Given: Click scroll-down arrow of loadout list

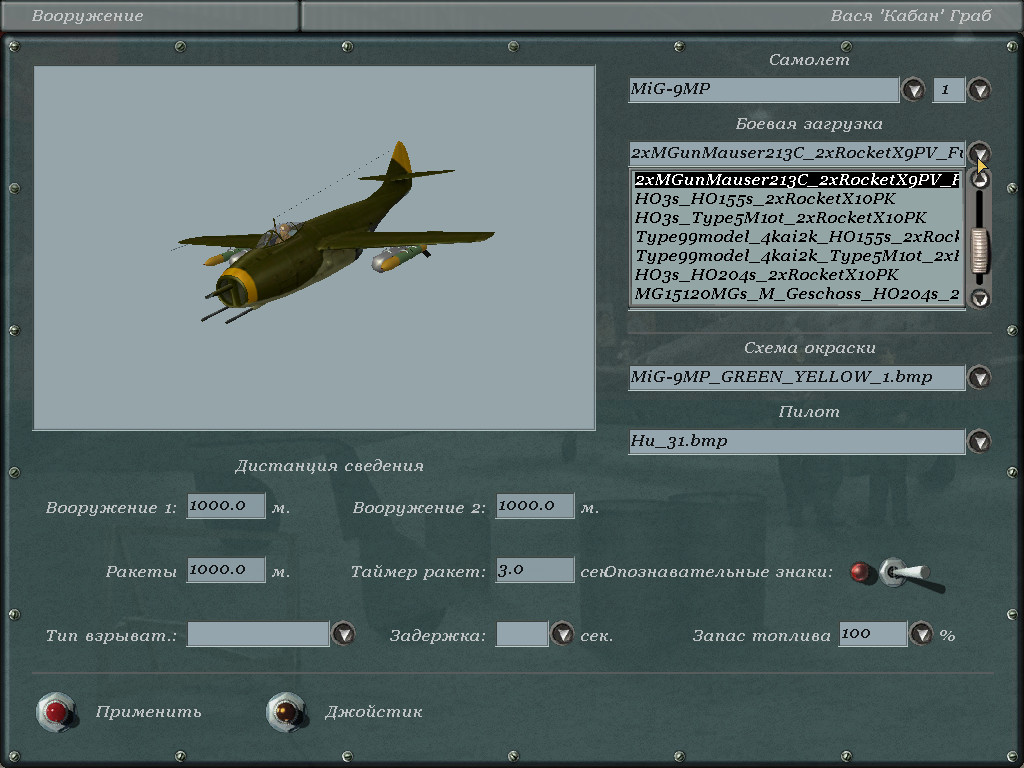Looking at the screenshot, I should pos(979,298).
